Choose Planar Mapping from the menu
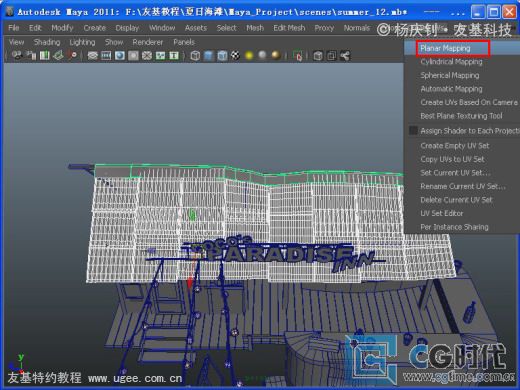 [445, 48]
